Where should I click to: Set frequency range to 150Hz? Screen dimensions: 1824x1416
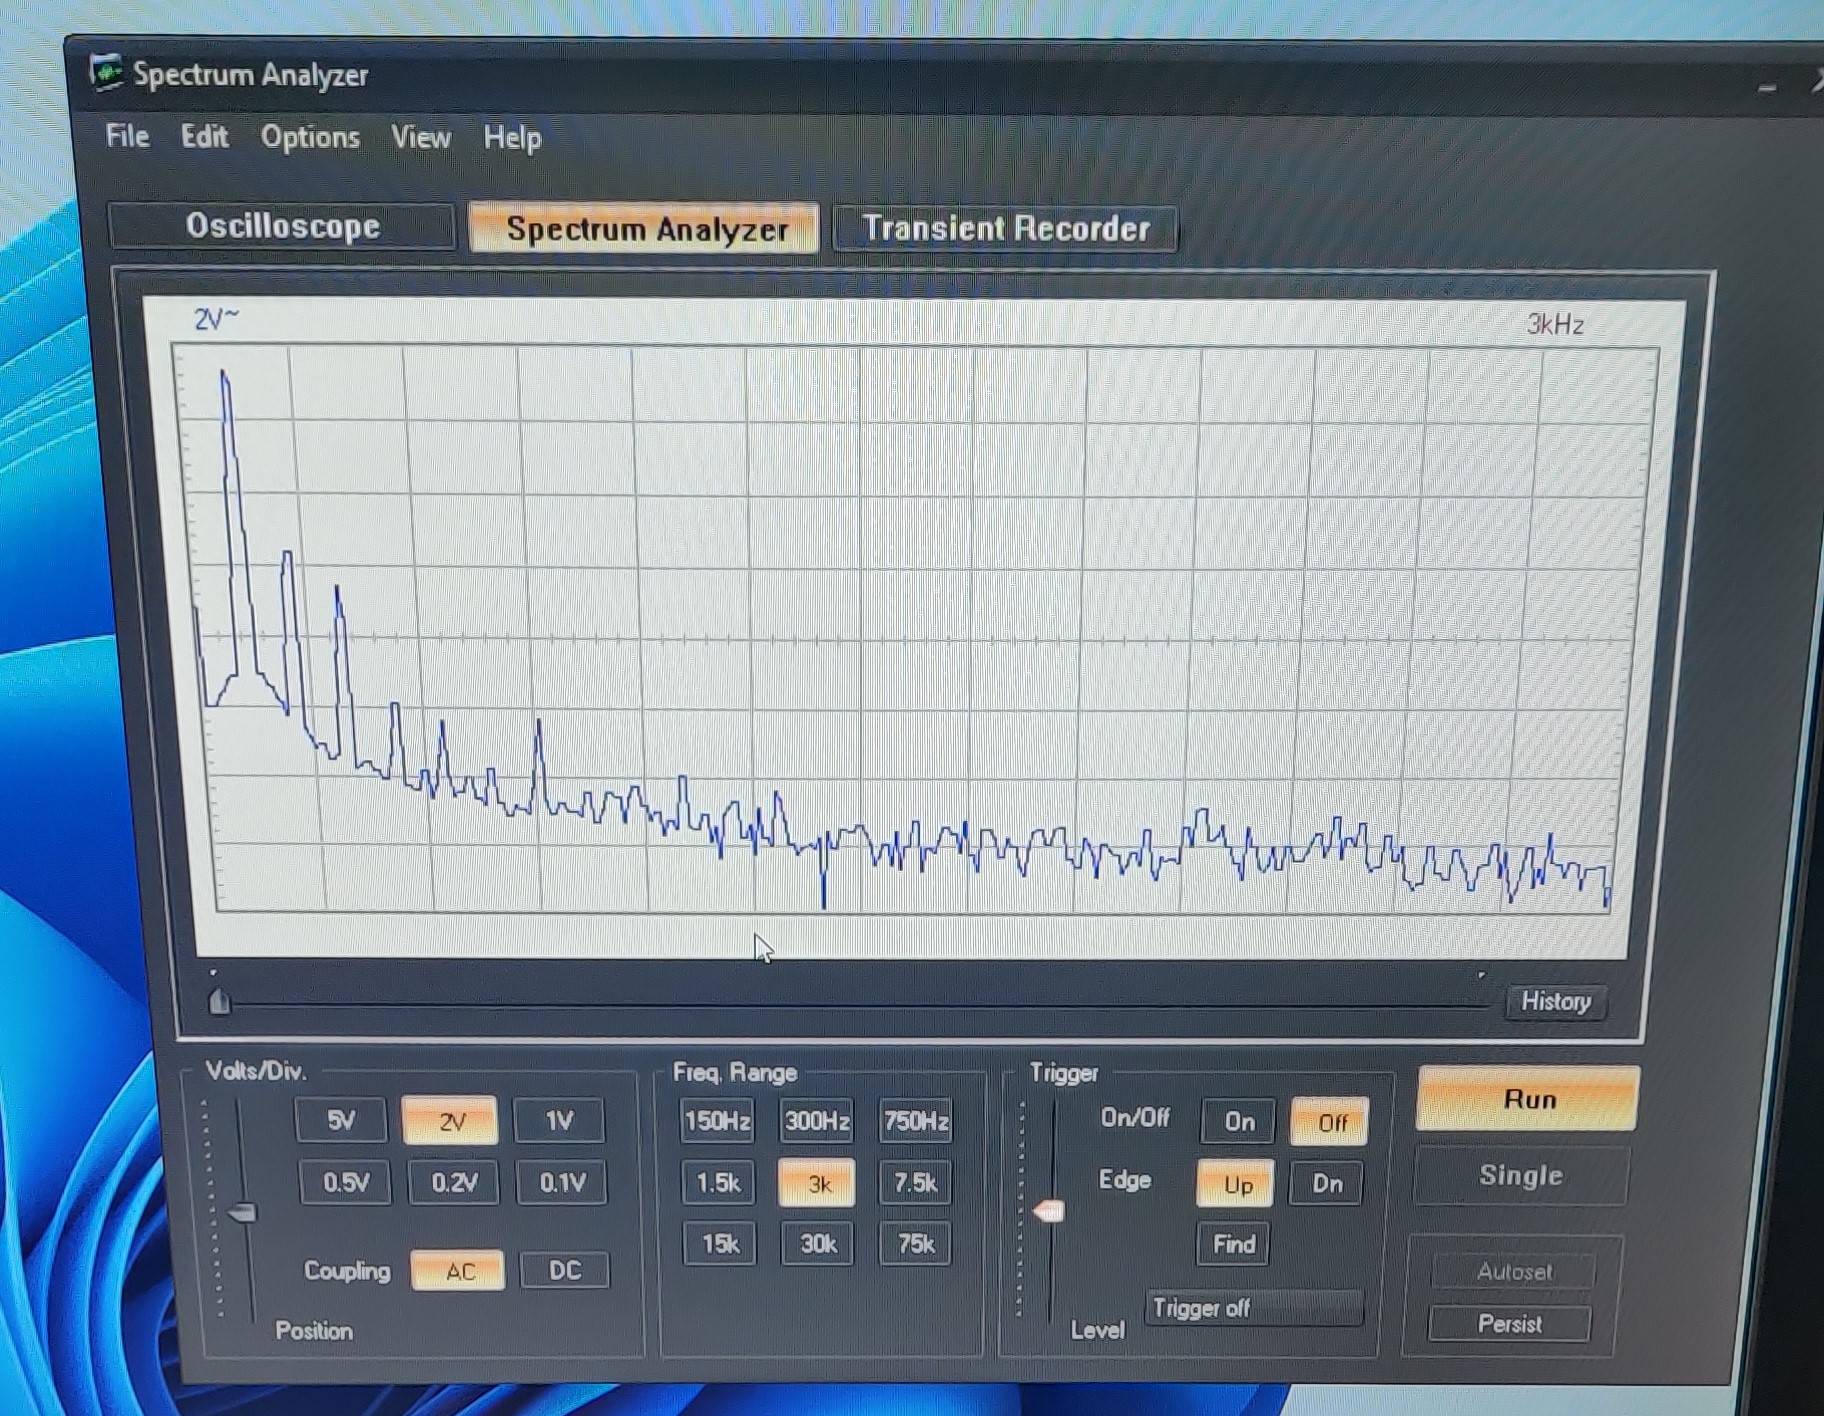click(718, 1122)
